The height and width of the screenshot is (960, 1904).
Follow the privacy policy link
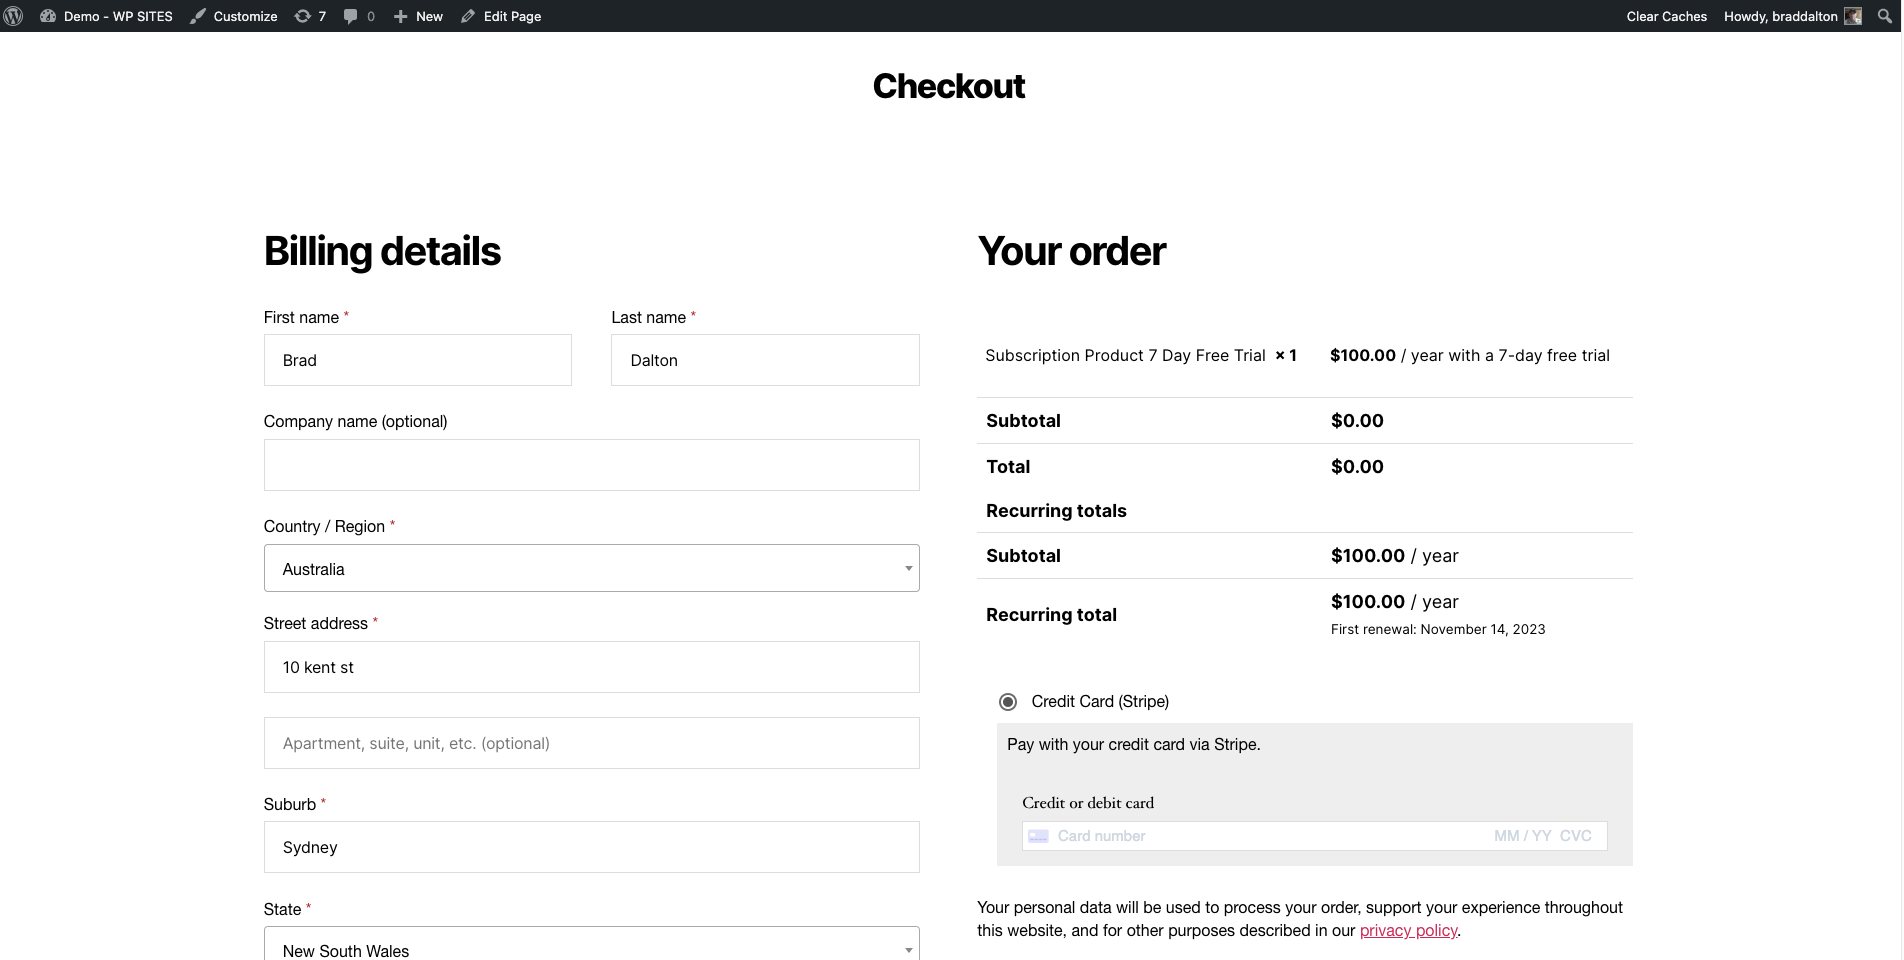(1408, 931)
